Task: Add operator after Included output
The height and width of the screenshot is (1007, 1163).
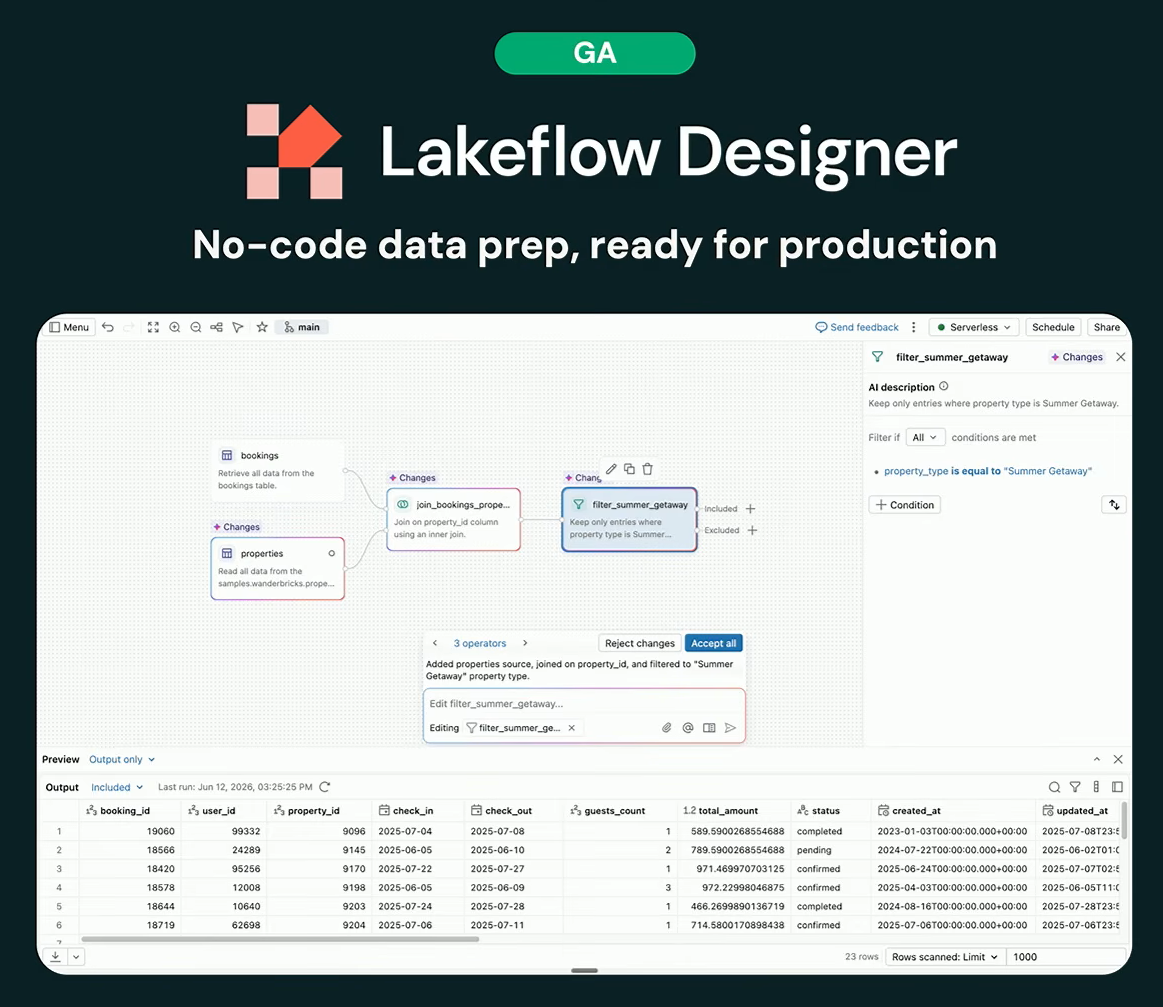Action: click(751, 509)
